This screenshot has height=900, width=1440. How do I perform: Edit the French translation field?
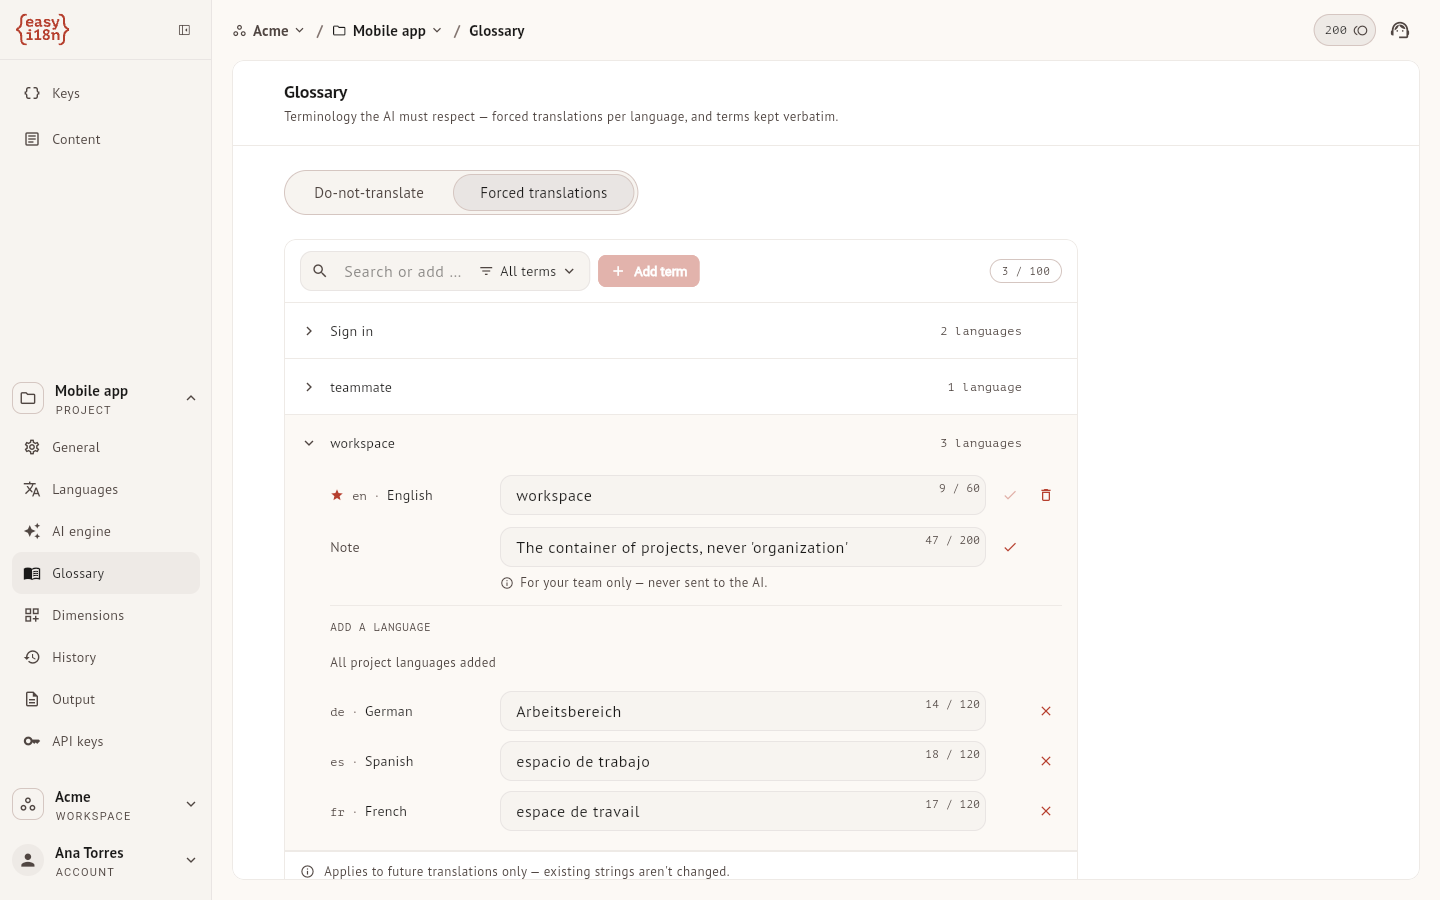pos(743,811)
